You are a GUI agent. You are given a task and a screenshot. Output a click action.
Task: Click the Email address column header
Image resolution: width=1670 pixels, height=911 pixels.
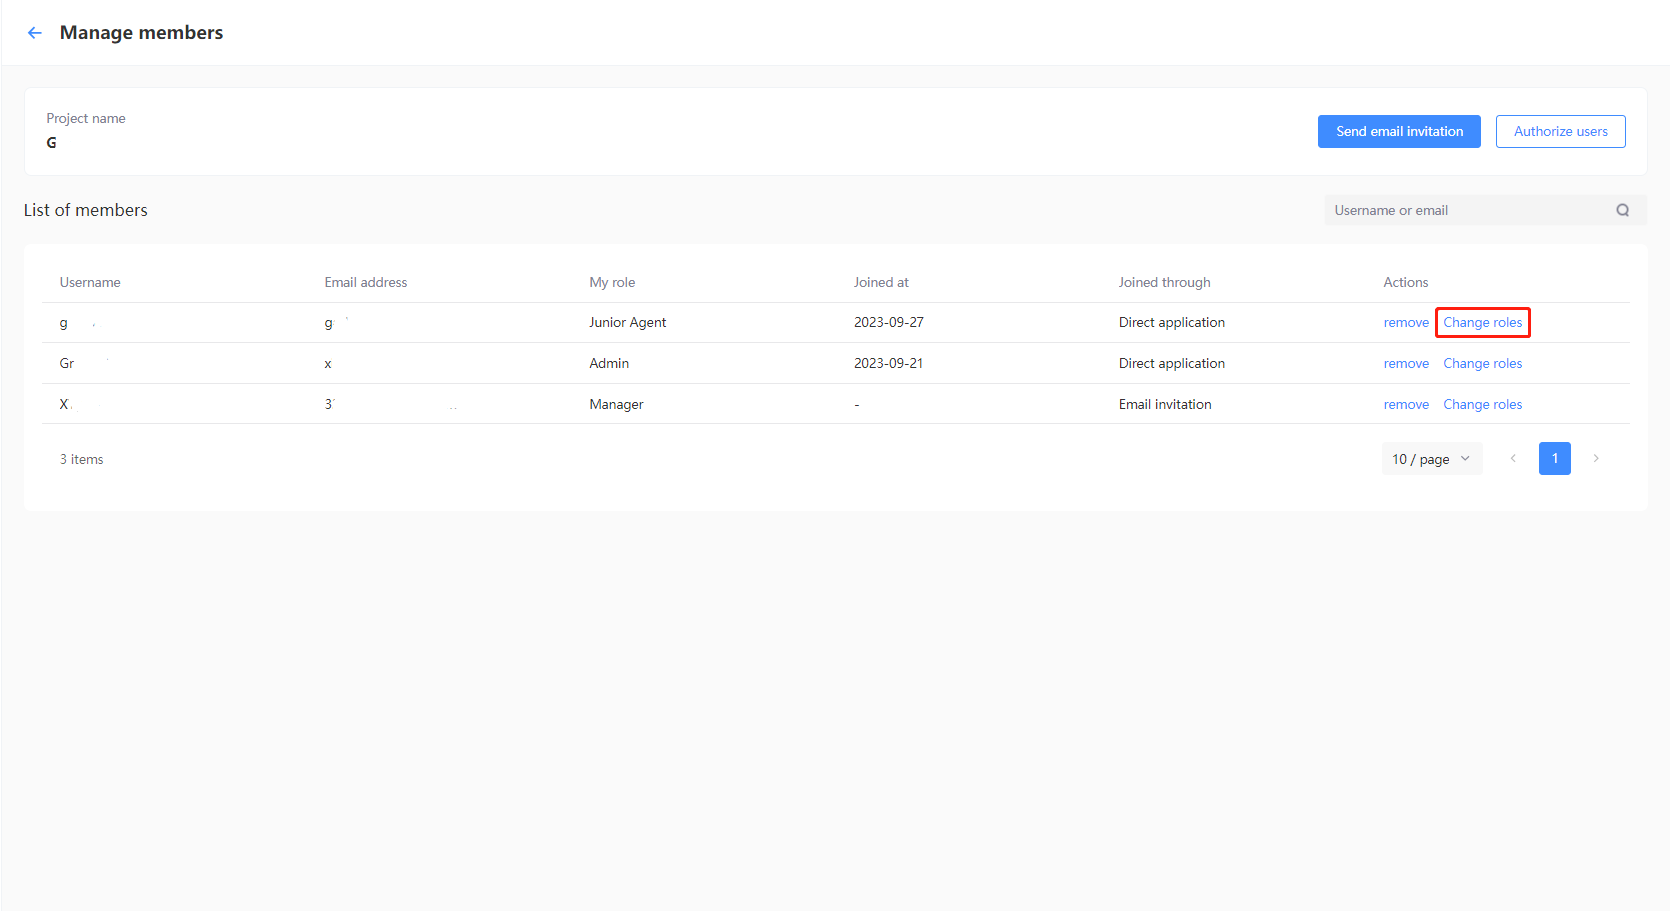click(366, 283)
